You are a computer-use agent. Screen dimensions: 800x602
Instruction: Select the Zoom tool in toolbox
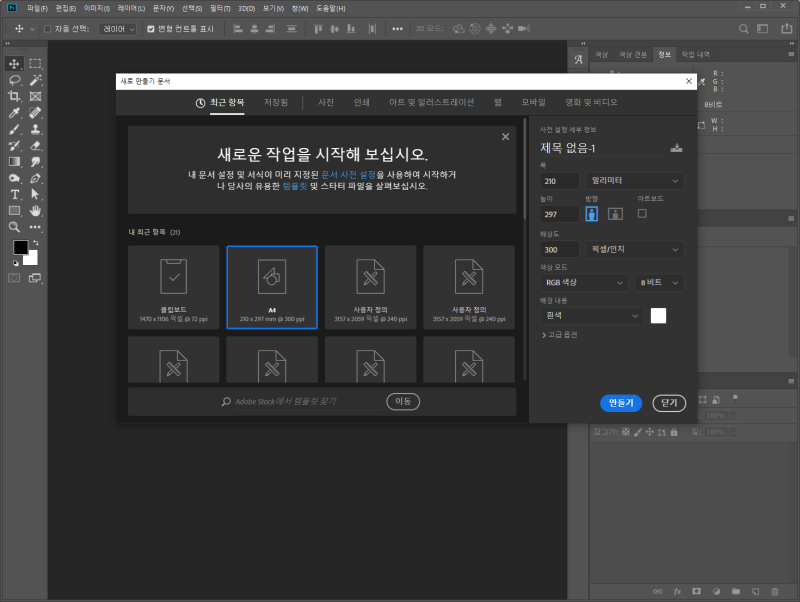[14, 227]
